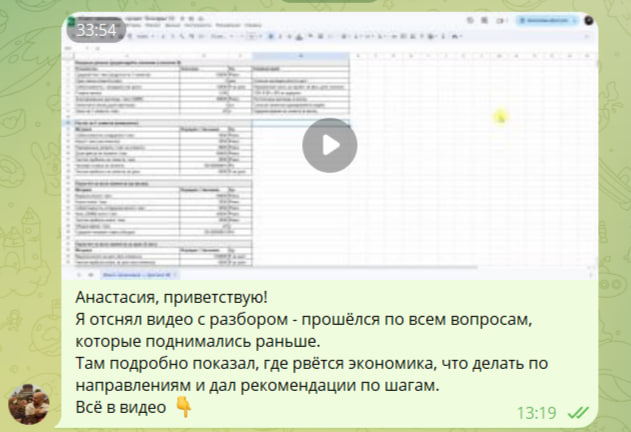The width and height of the screenshot is (631, 432).
Task: Click the text "Всё в видео"
Action: 120,407
